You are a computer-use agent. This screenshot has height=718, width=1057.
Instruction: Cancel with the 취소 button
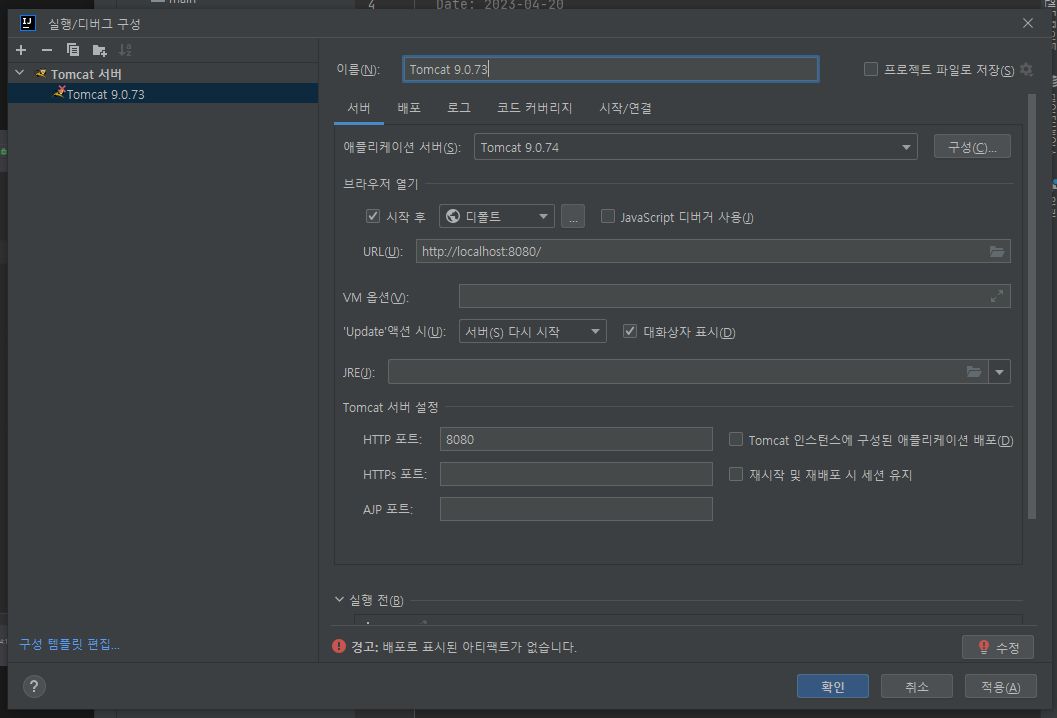917,686
